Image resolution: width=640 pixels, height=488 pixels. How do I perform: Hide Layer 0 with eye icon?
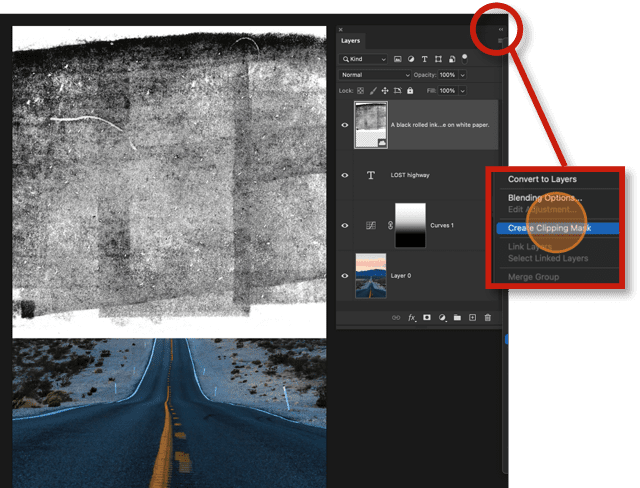(345, 274)
